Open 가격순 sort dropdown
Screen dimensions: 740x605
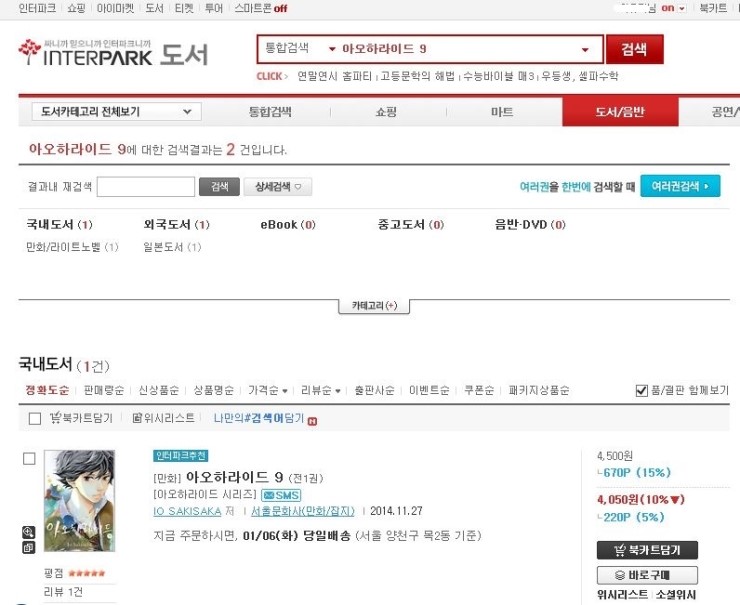(x=268, y=391)
